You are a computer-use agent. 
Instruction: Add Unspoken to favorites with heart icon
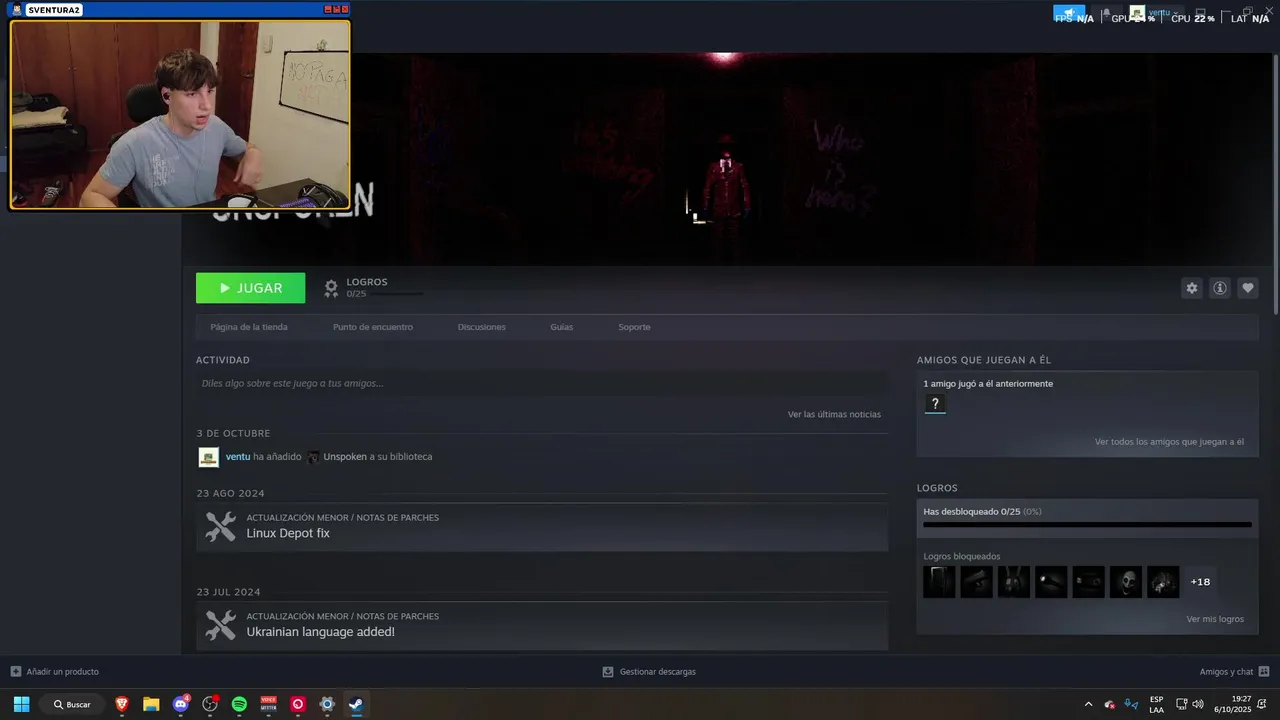1247,288
